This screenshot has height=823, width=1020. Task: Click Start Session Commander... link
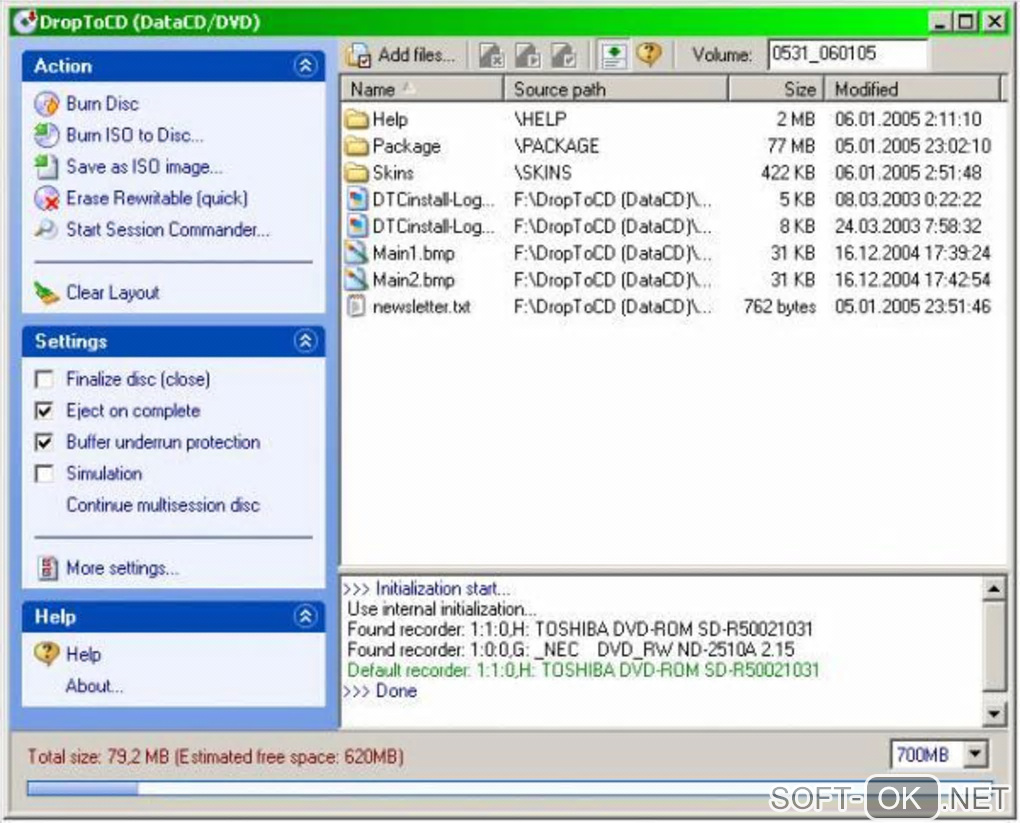click(168, 230)
